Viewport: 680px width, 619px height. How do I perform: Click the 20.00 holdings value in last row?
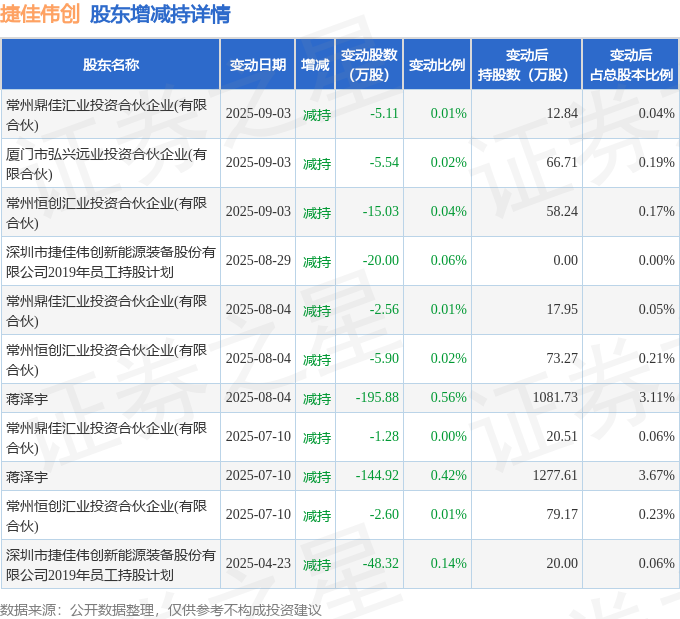562,563
